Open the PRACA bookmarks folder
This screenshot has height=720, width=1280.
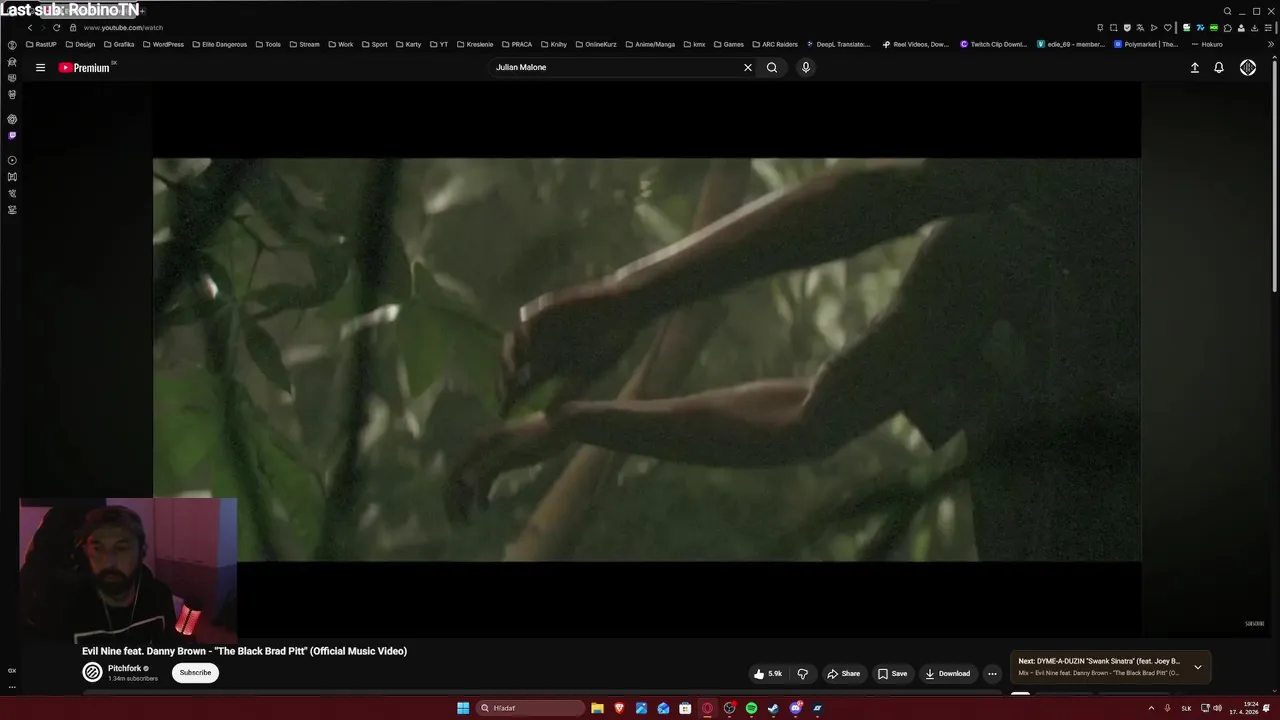pyautogui.click(x=516, y=44)
